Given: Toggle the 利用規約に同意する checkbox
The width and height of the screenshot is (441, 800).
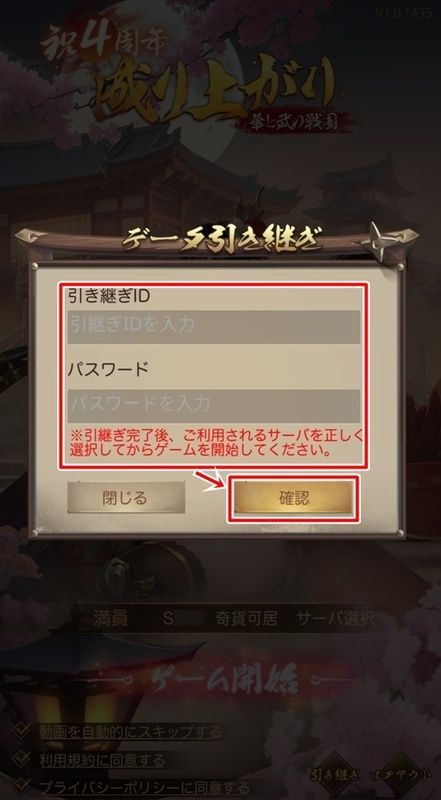Looking at the screenshot, I should [x=22, y=759].
